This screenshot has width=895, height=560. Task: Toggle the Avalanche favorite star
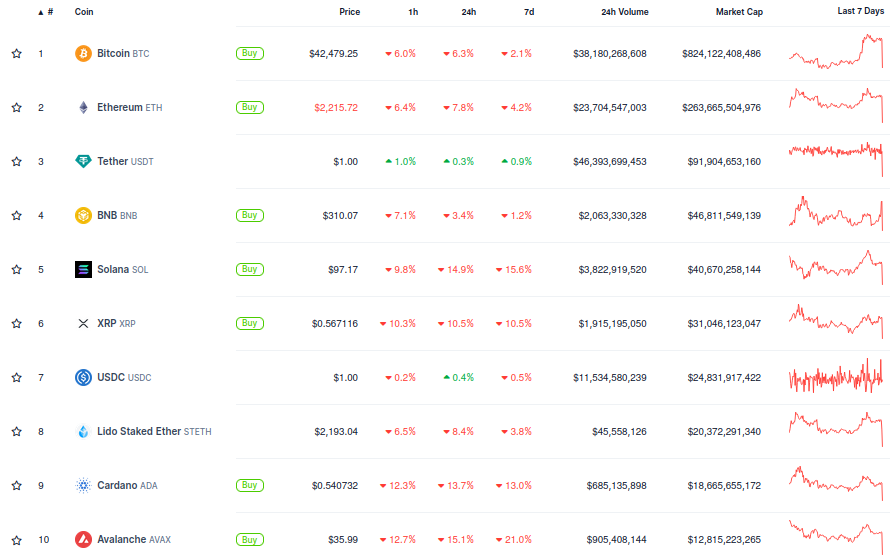coord(17,540)
